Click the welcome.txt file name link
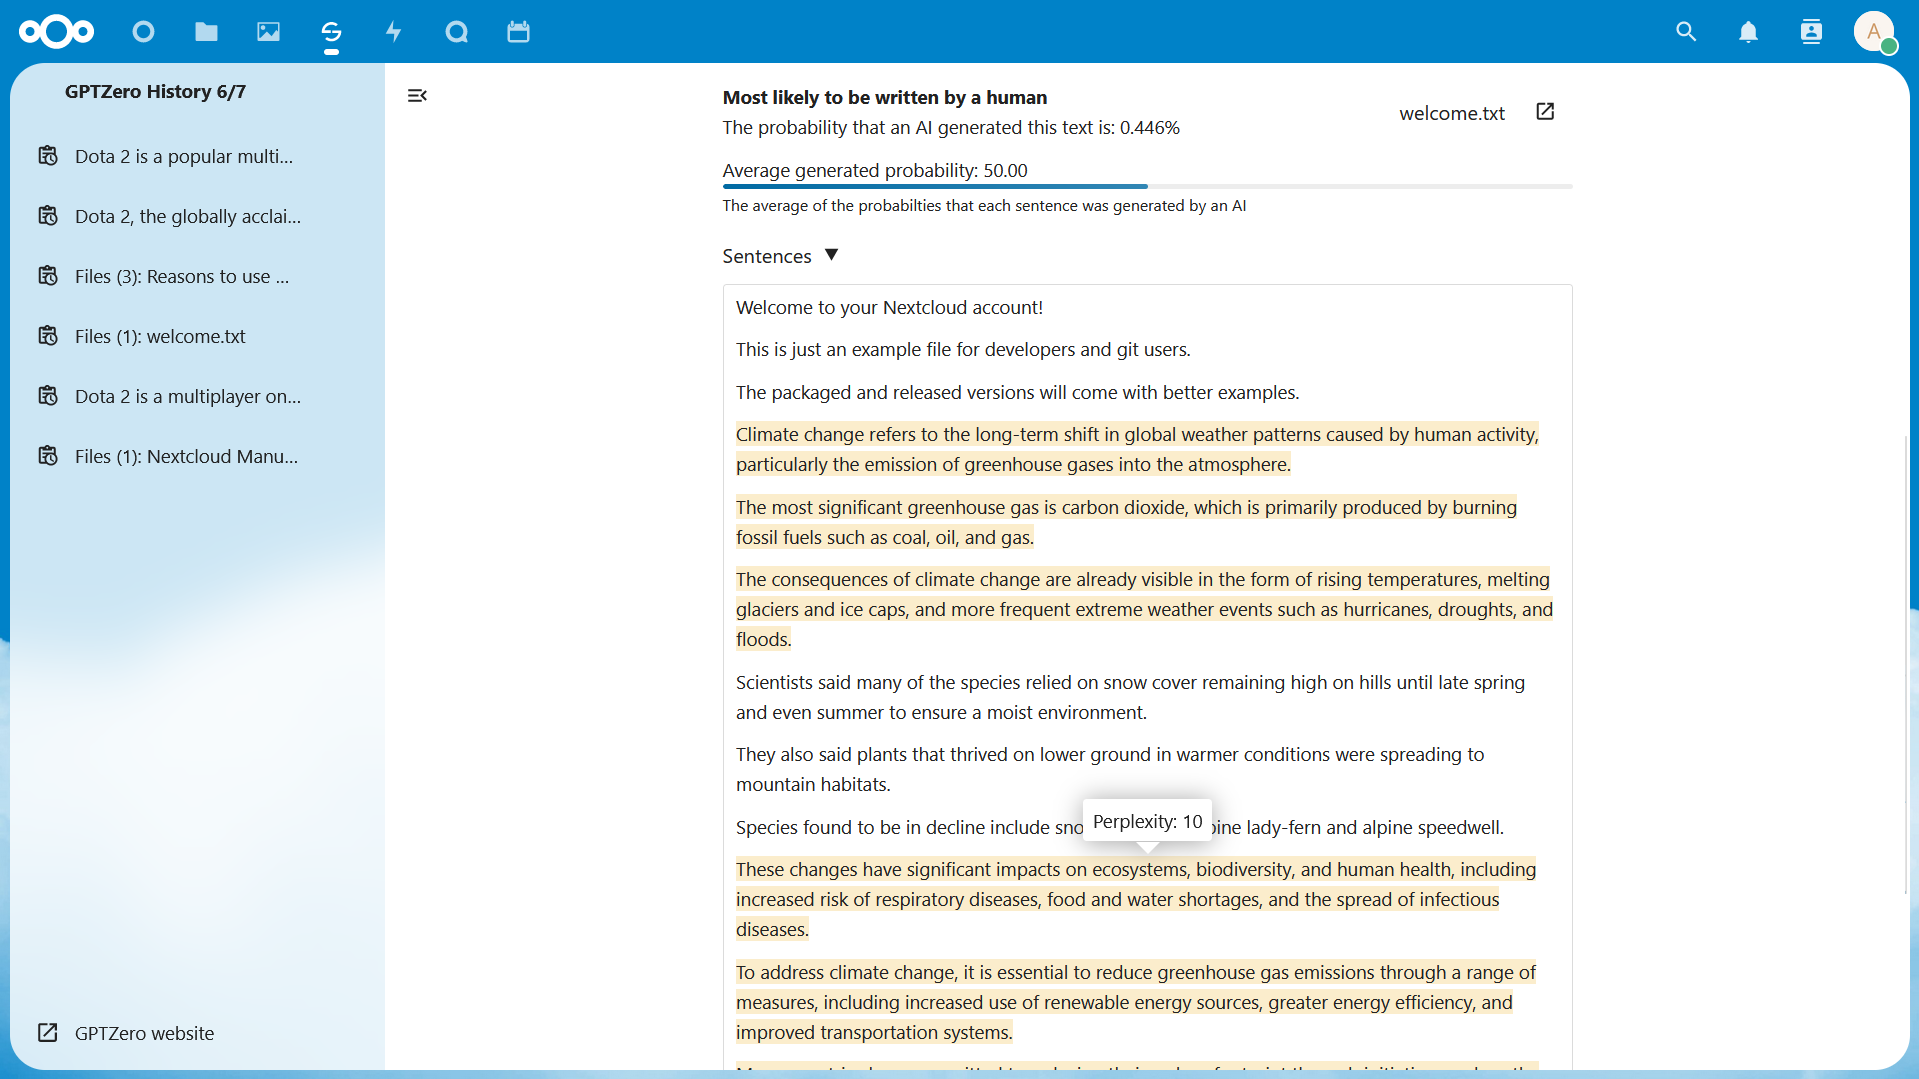 1451,113
